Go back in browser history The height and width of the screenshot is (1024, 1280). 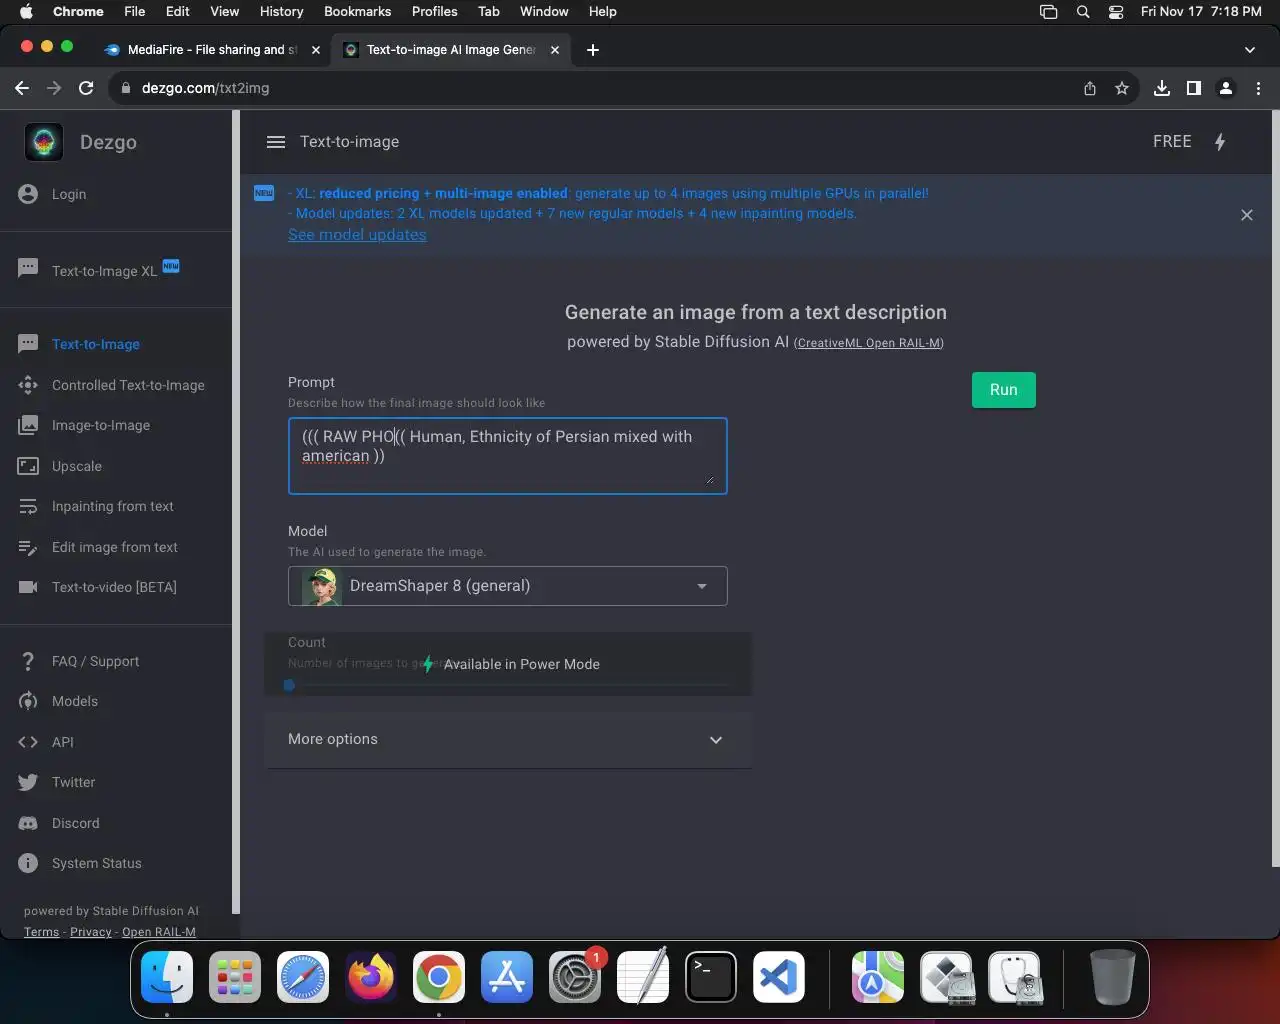click(22, 88)
